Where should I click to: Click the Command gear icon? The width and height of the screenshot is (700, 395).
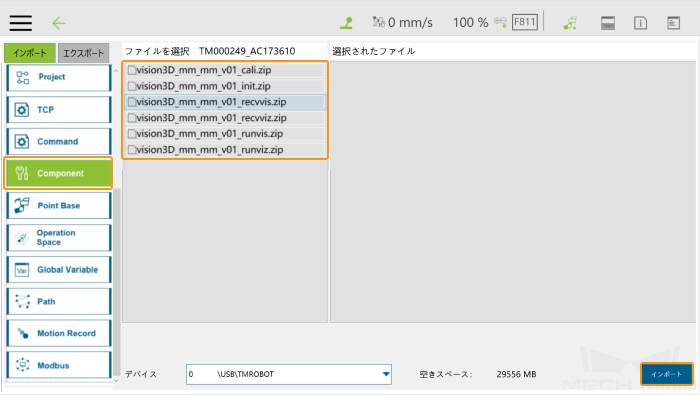(x=22, y=141)
